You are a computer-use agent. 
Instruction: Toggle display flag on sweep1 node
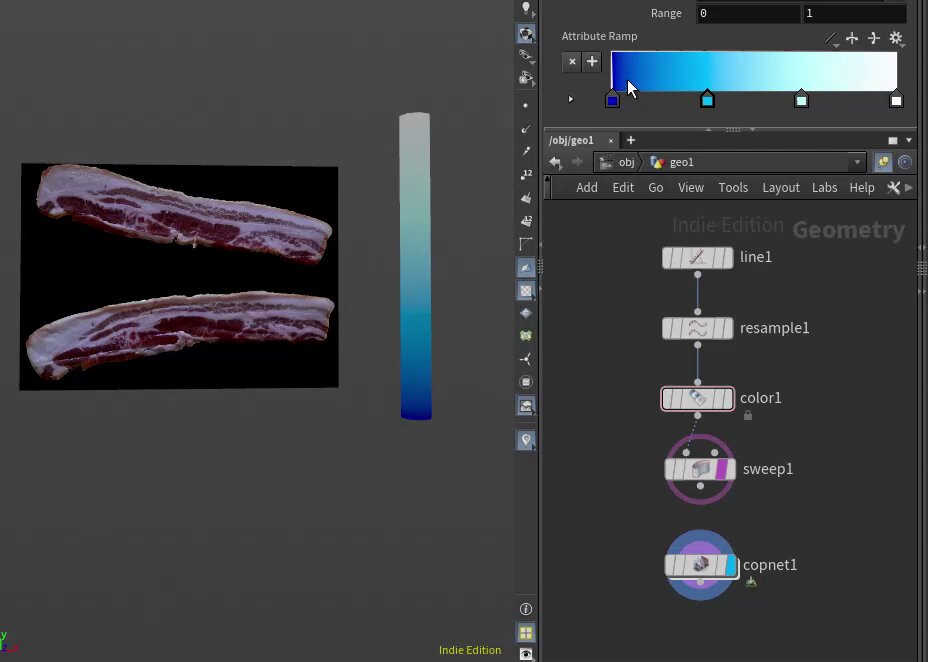tap(721, 470)
